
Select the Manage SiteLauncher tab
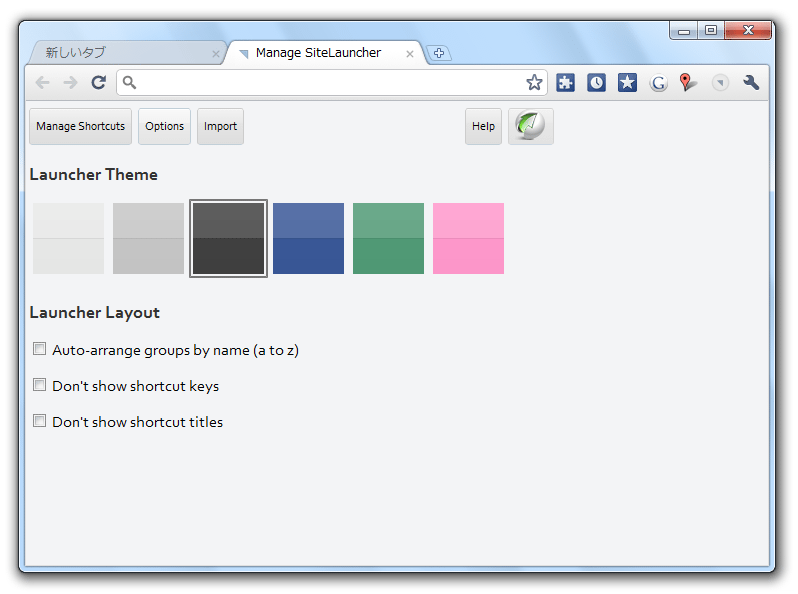[x=326, y=52]
